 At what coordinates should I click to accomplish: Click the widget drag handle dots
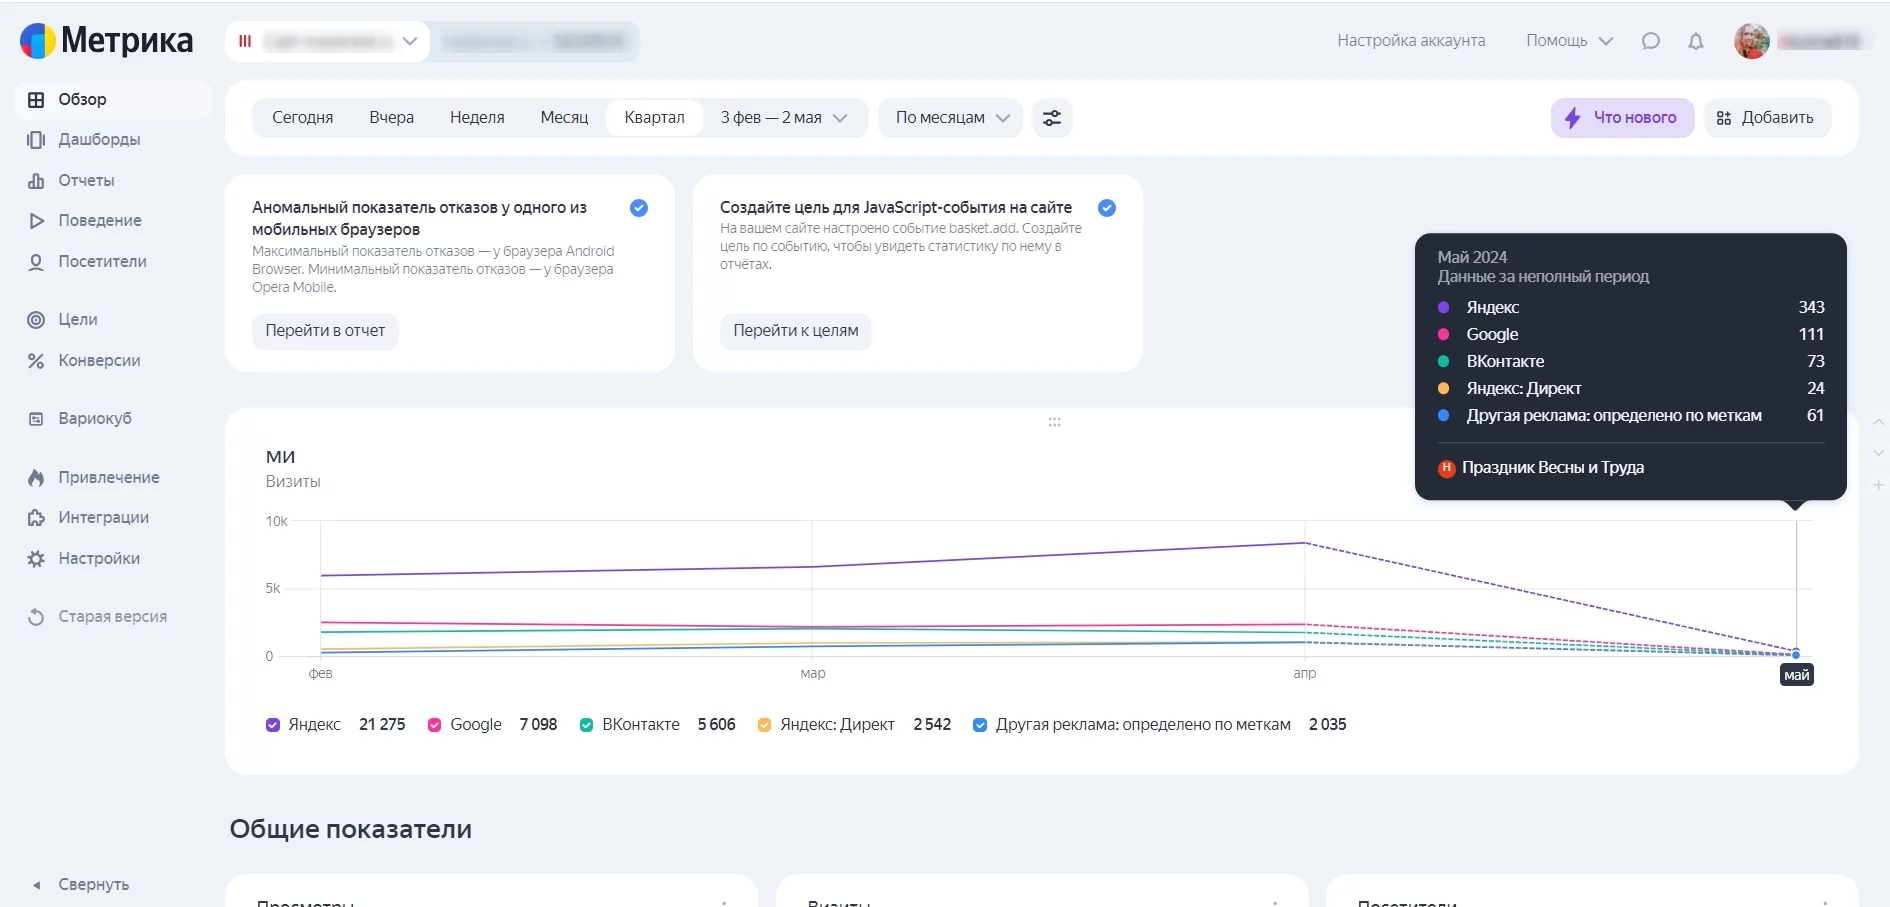[x=1054, y=422]
